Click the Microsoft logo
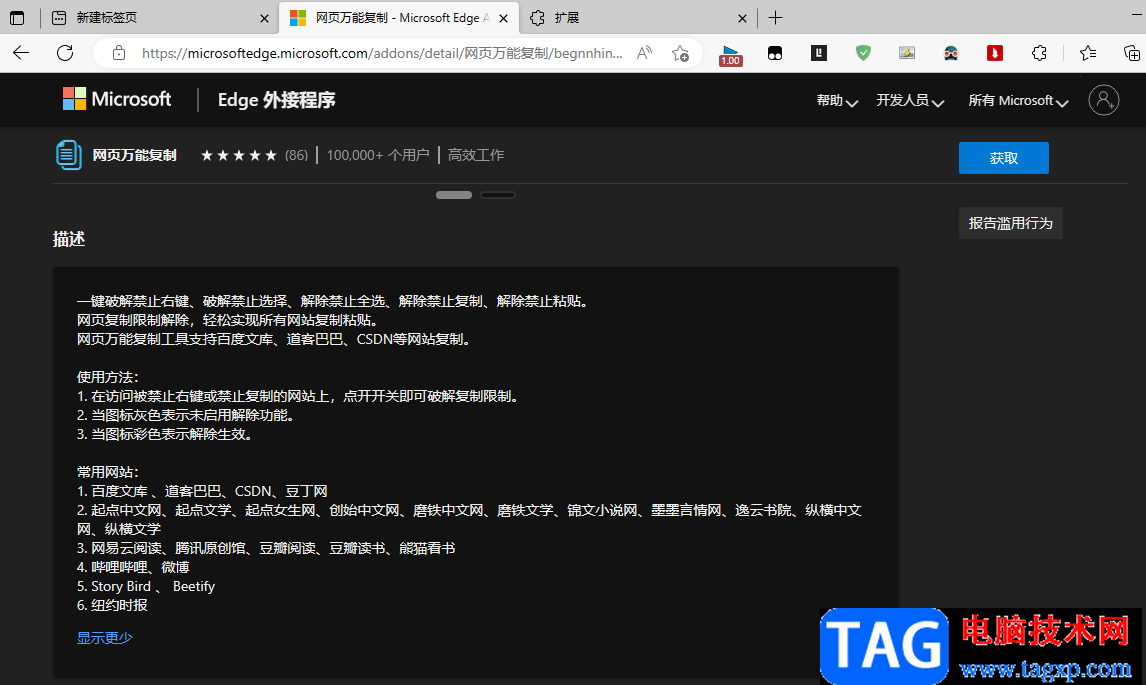 pyautogui.click(x=117, y=99)
